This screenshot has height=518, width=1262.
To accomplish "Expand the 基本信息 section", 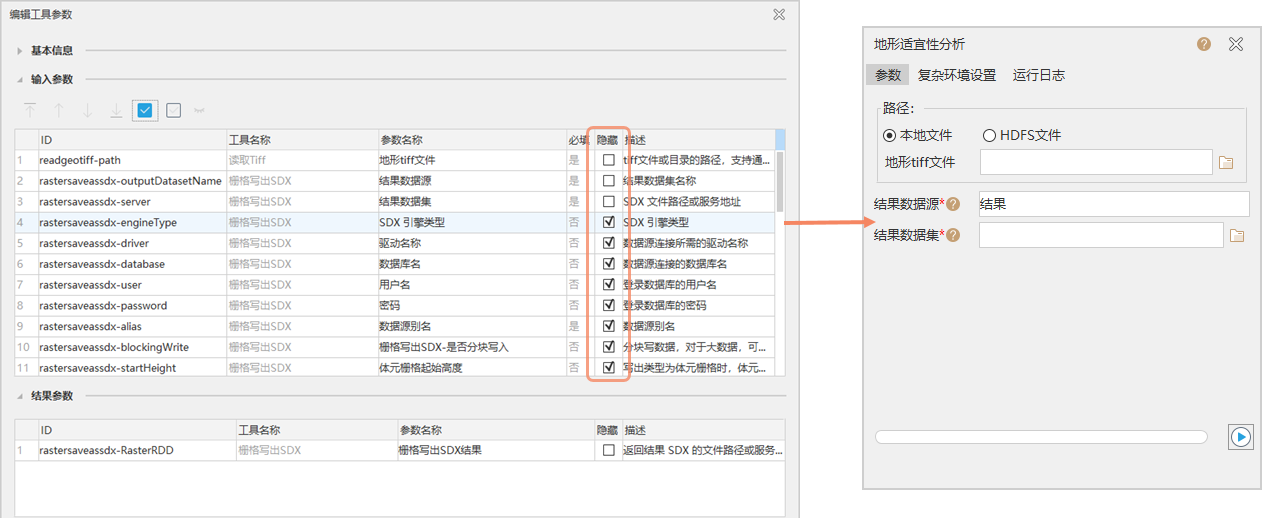I will pyautogui.click(x=20, y=50).
